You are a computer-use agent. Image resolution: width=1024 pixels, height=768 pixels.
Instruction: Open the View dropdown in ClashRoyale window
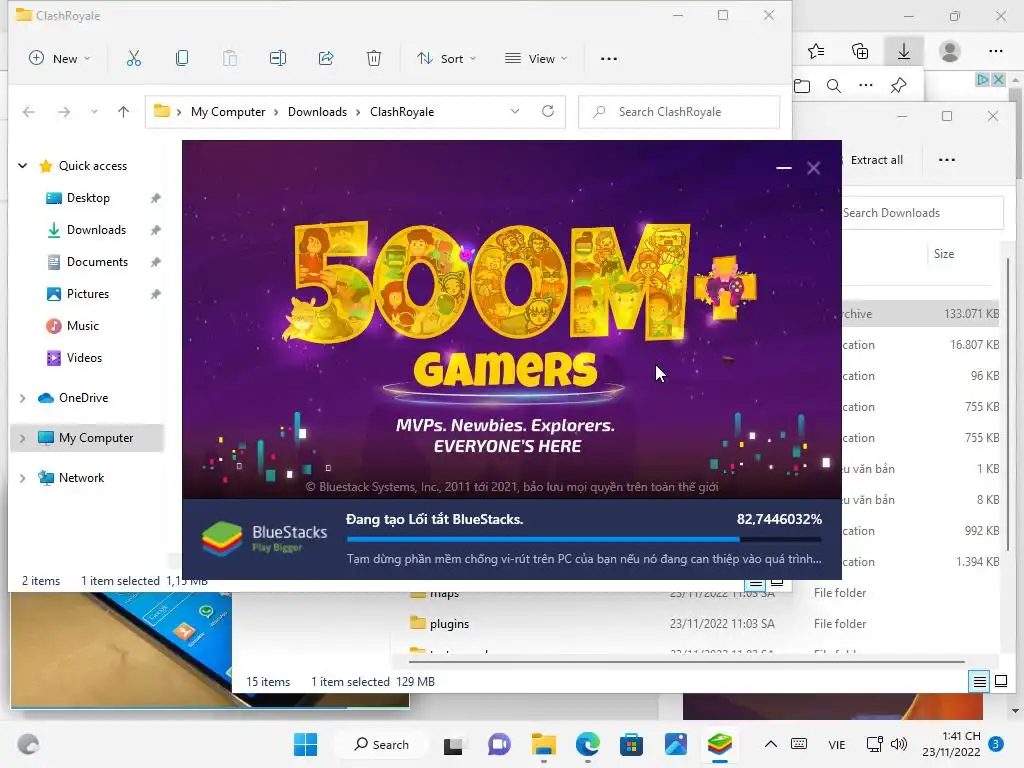(x=536, y=59)
